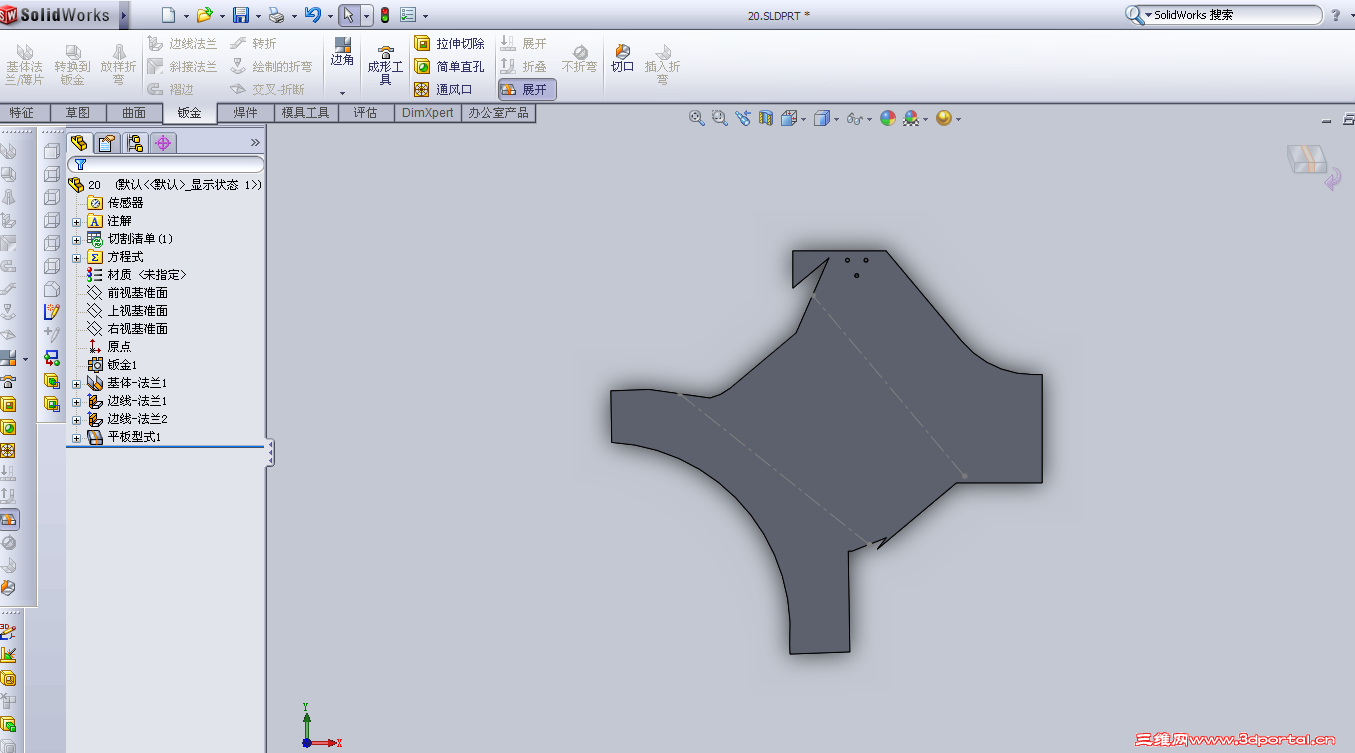This screenshot has height=753, width=1355.
Task: Undo the last action
Action: (x=313, y=15)
